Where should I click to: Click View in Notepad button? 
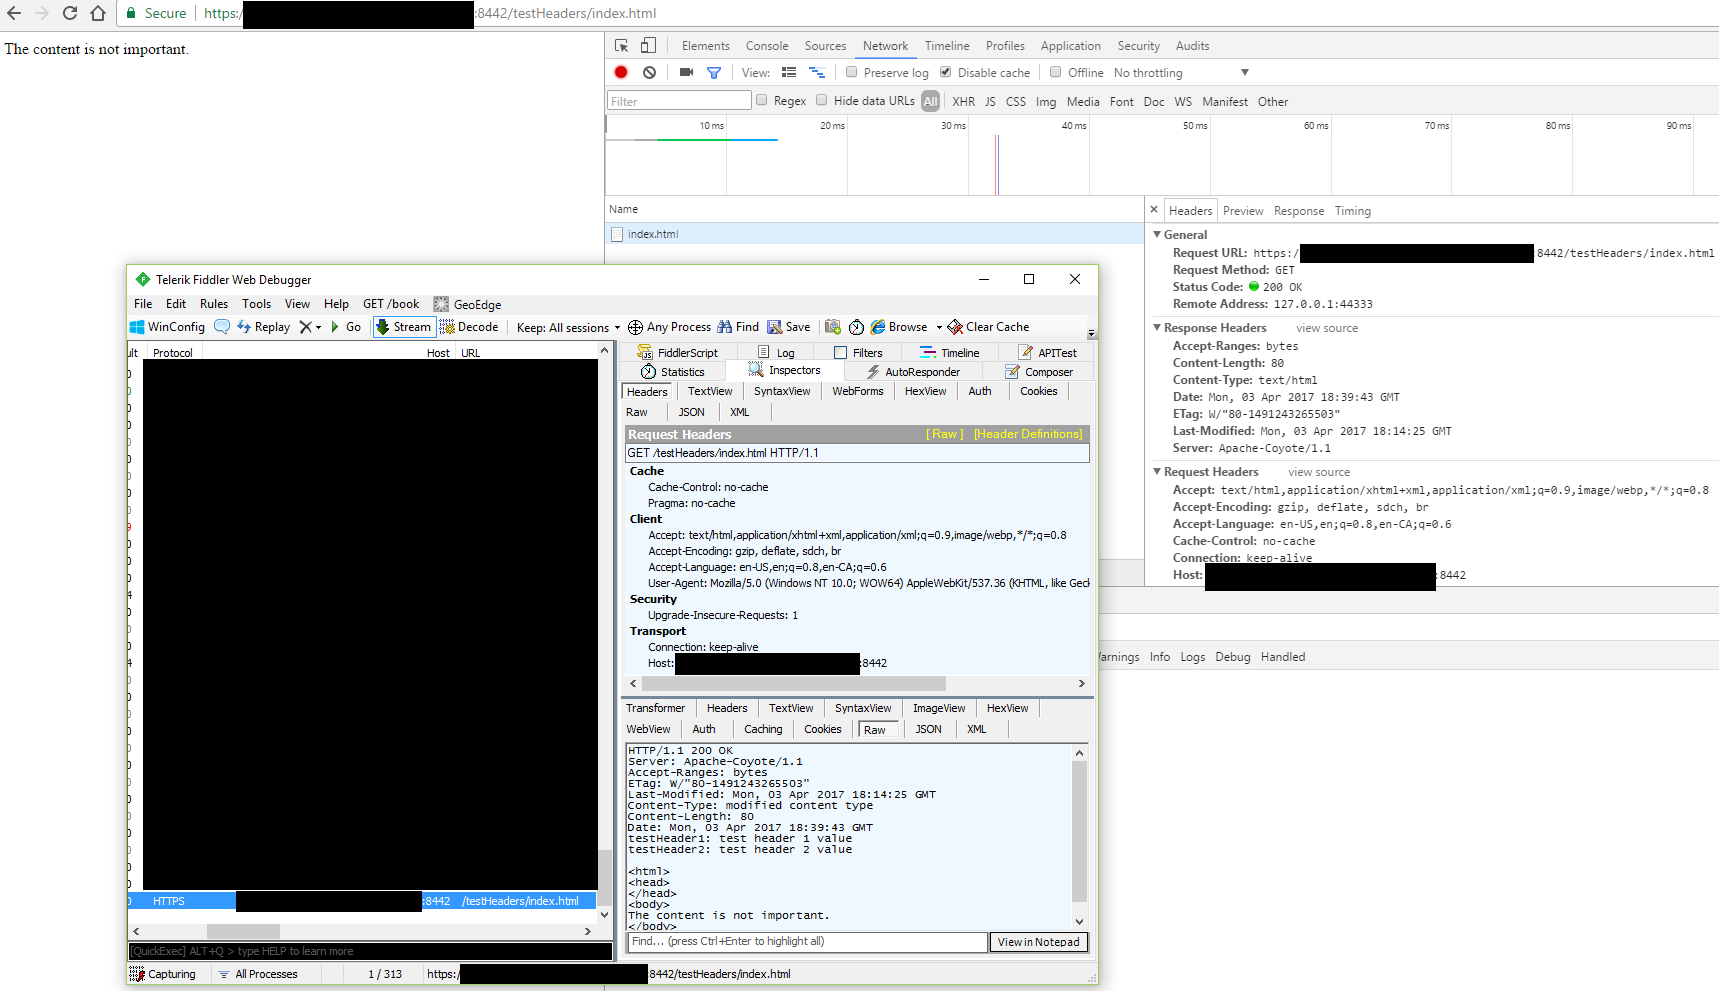point(1038,942)
